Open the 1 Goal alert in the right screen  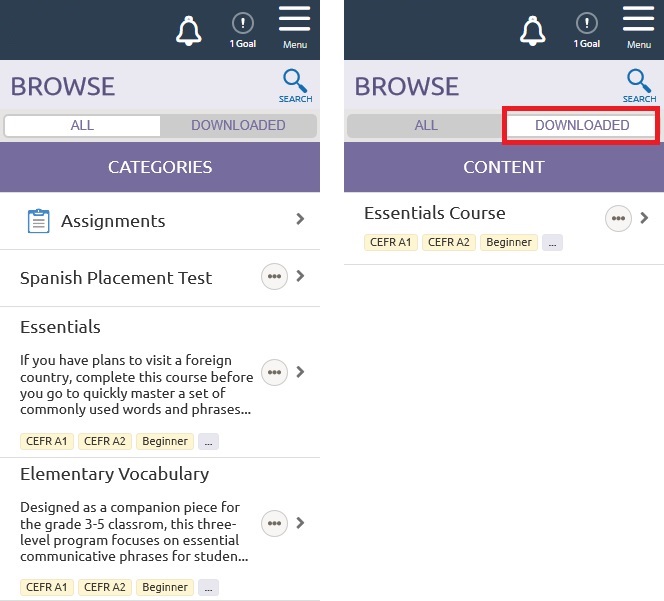click(587, 29)
